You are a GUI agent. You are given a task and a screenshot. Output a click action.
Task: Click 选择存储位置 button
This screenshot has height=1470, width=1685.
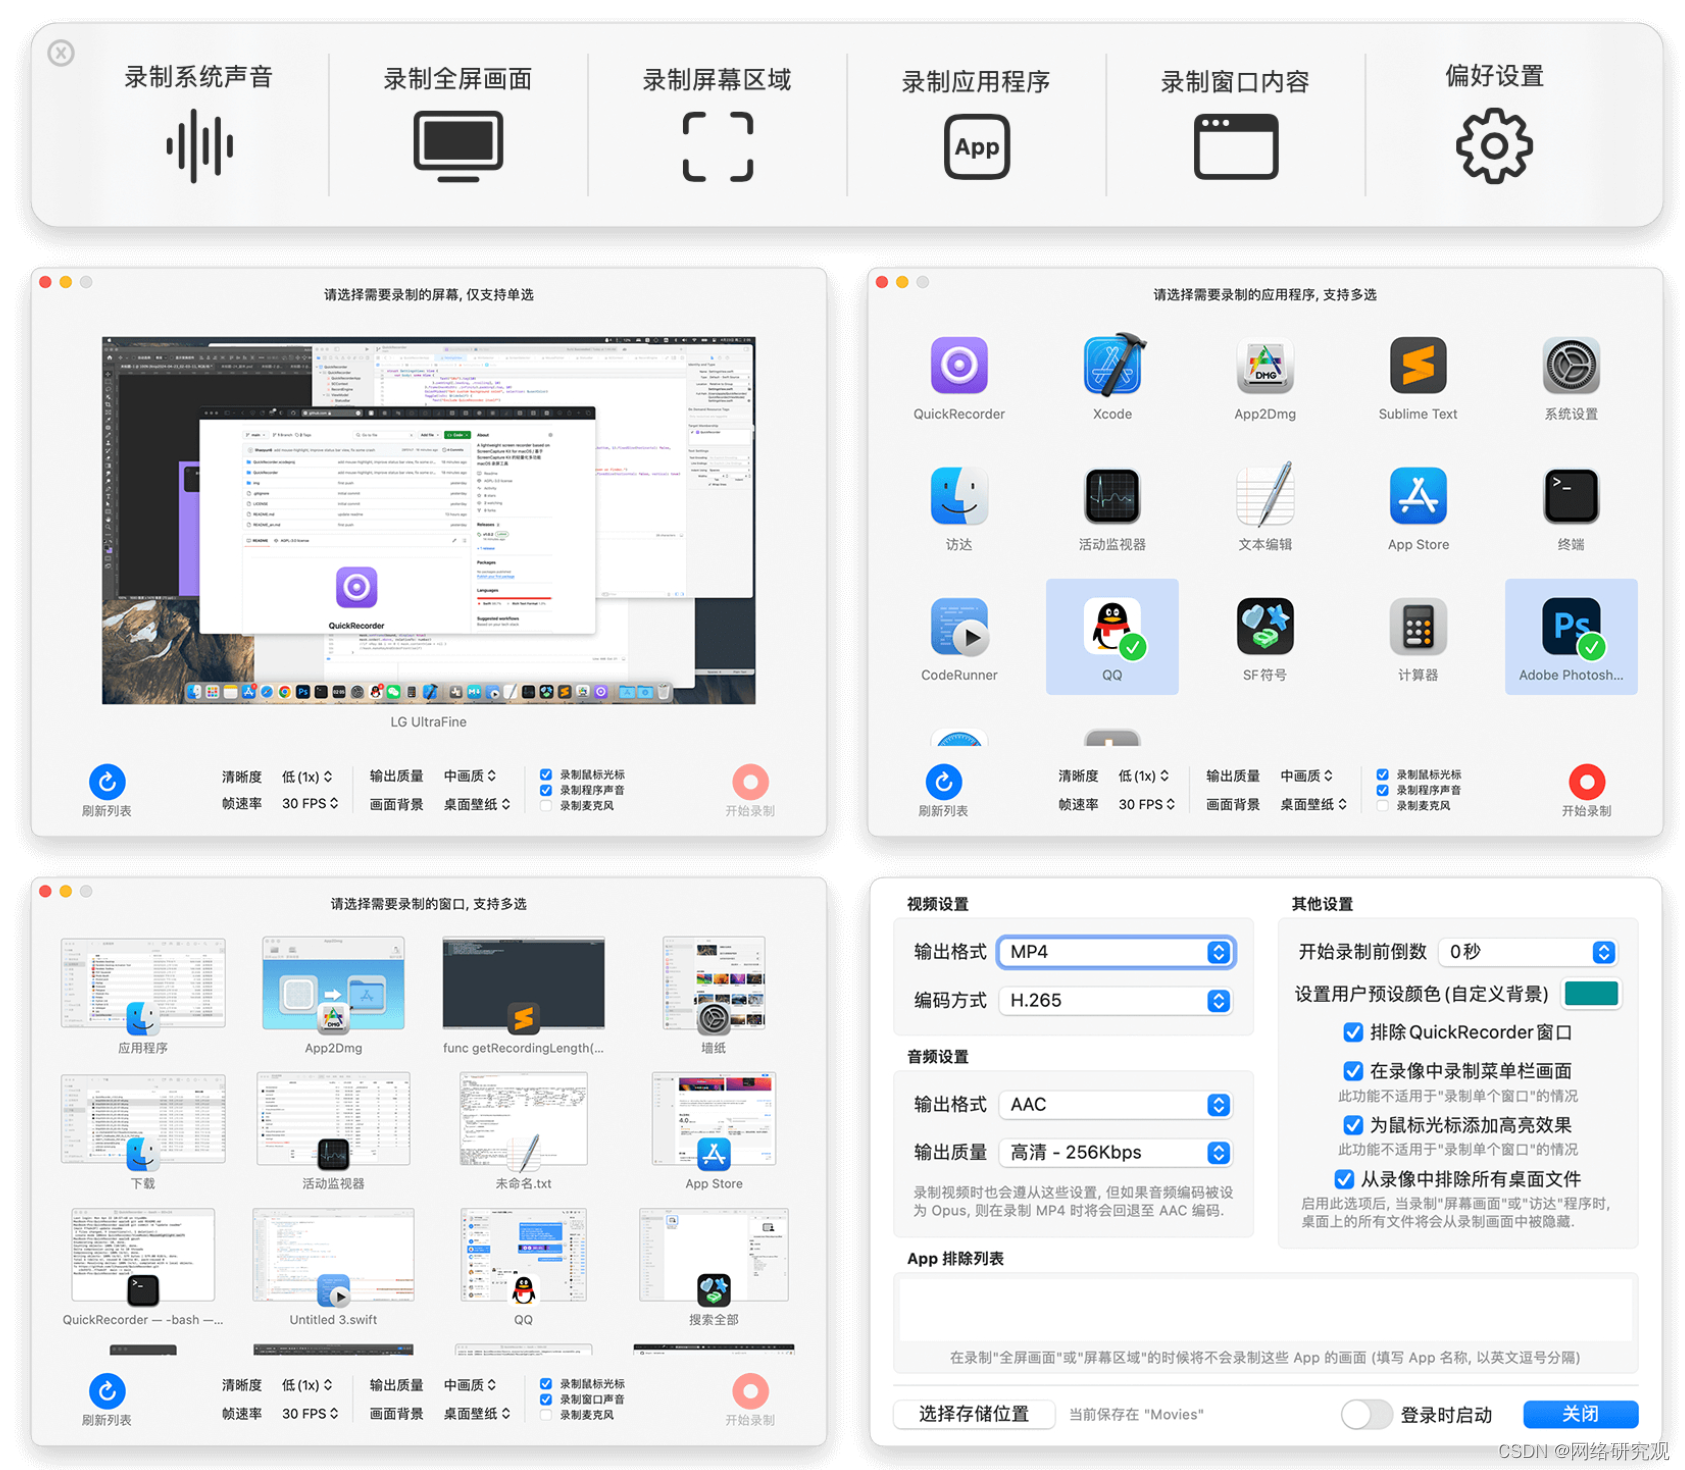tap(974, 1413)
